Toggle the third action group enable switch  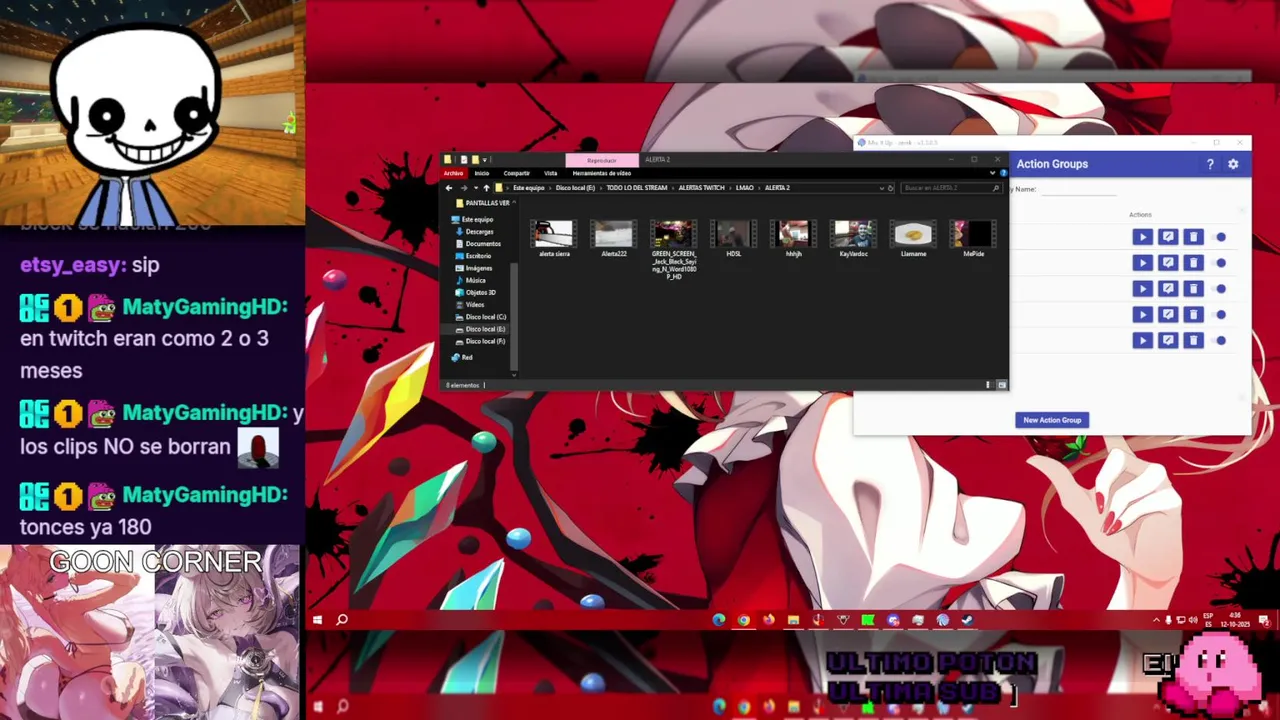pyautogui.click(x=1220, y=289)
